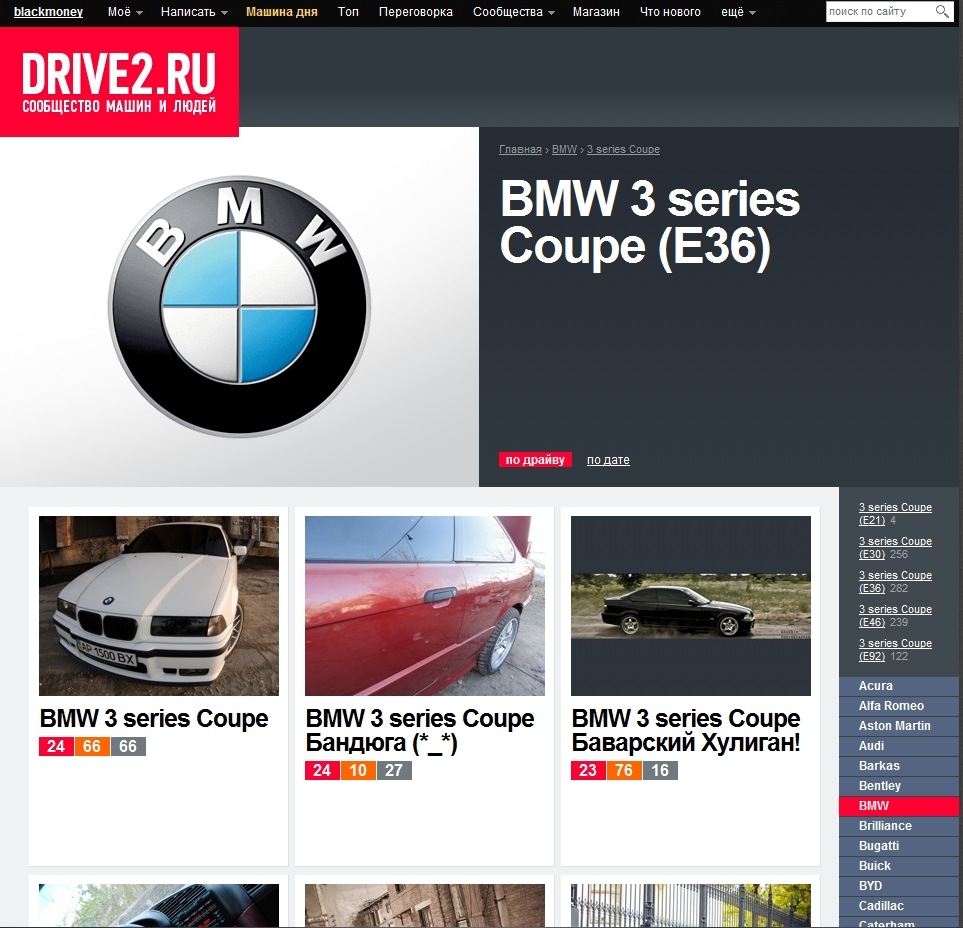Image resolution: width=963 pixels, height=928 pixels.
Task: Click red 24 badge under white BMW
Action: tap(56, 746)
